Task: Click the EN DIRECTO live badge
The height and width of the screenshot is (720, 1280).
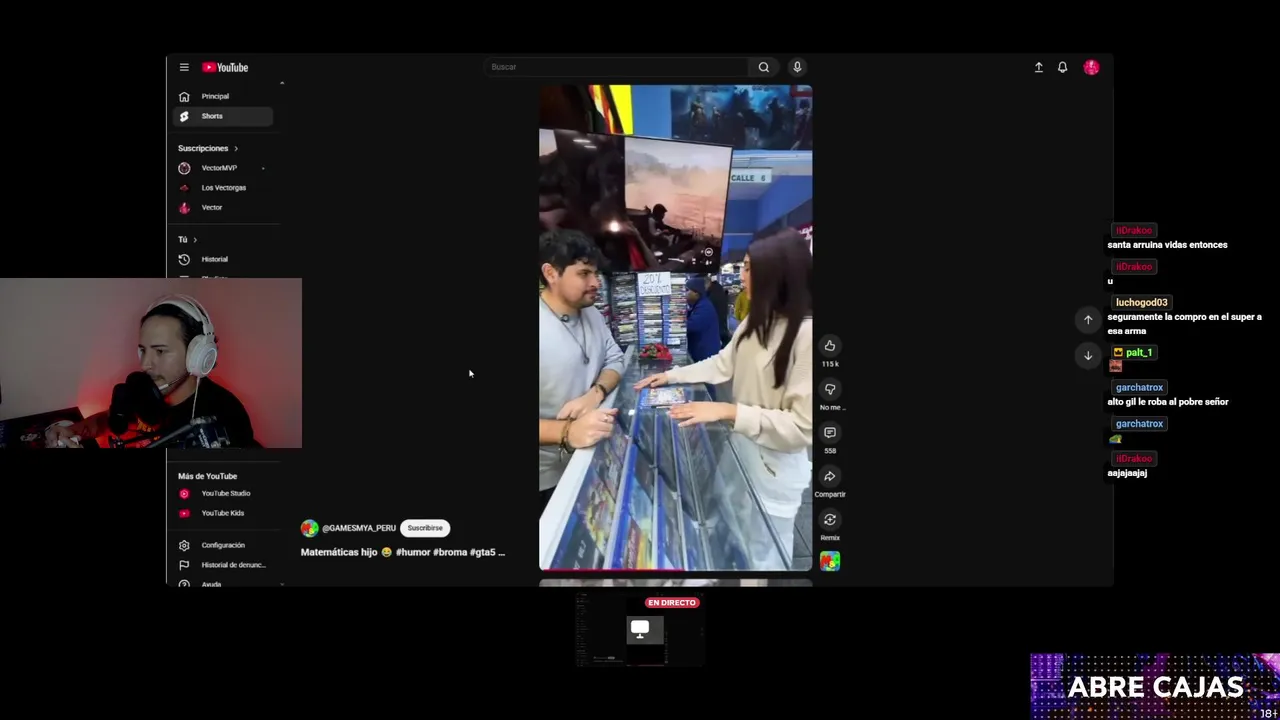Action: 671,603
